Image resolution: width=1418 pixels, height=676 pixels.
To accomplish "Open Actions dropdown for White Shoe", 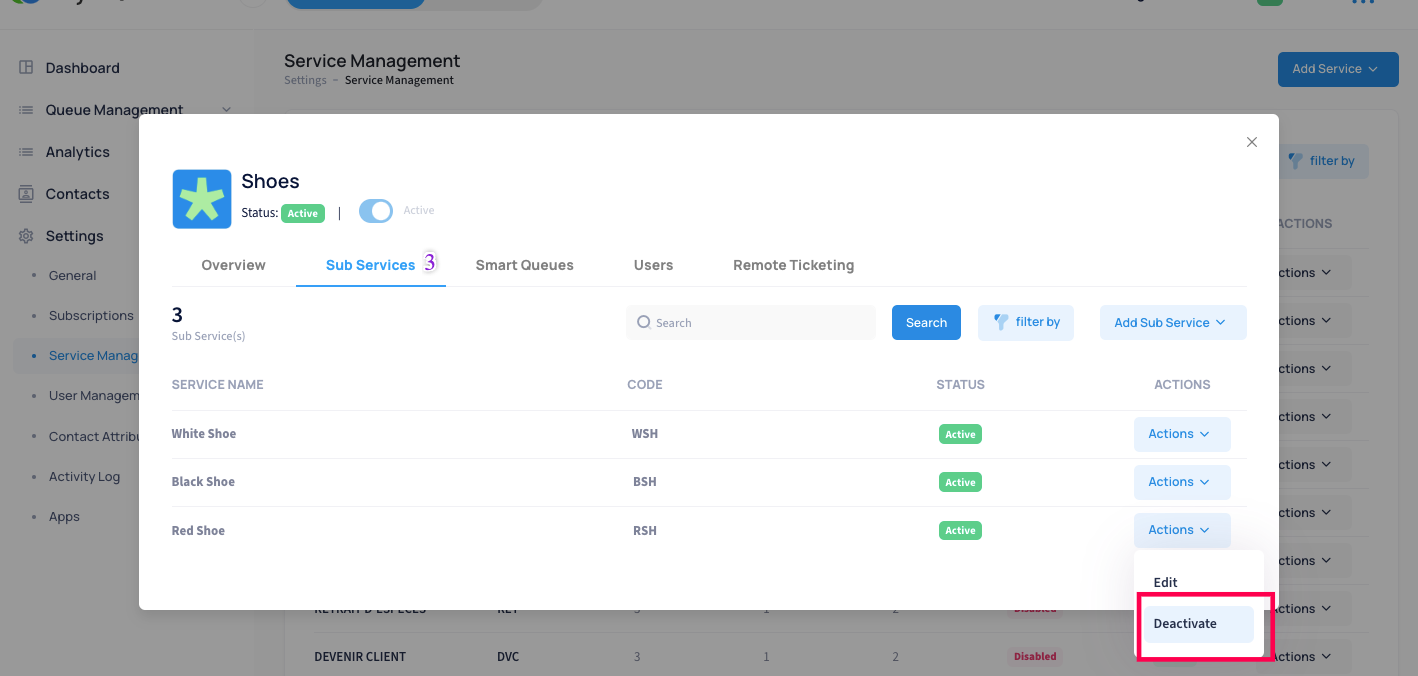I will click(1182, 434).
